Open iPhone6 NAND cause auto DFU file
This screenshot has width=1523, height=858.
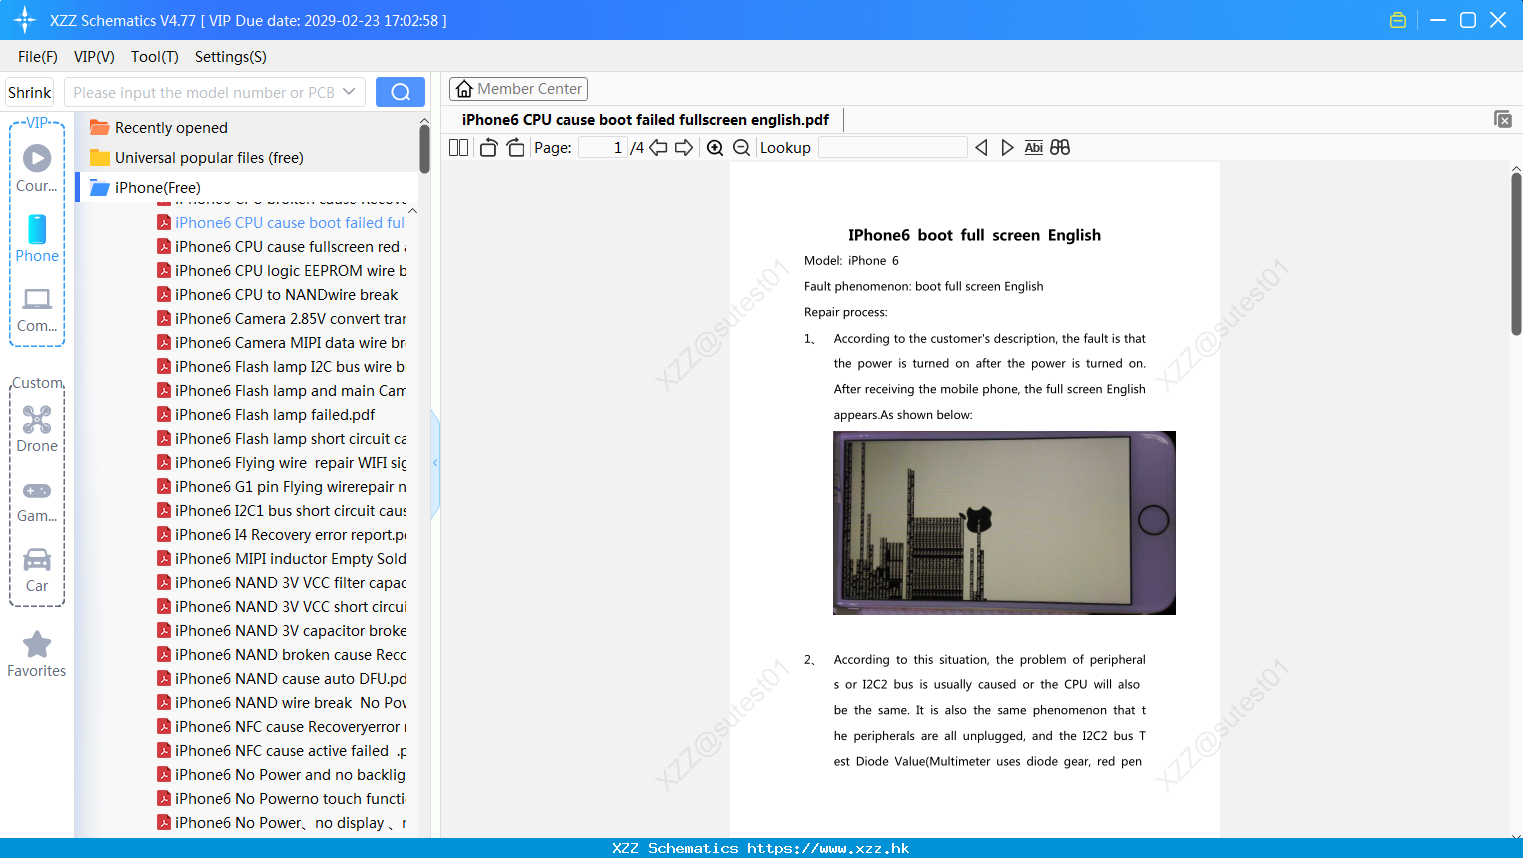click(282, 679)
